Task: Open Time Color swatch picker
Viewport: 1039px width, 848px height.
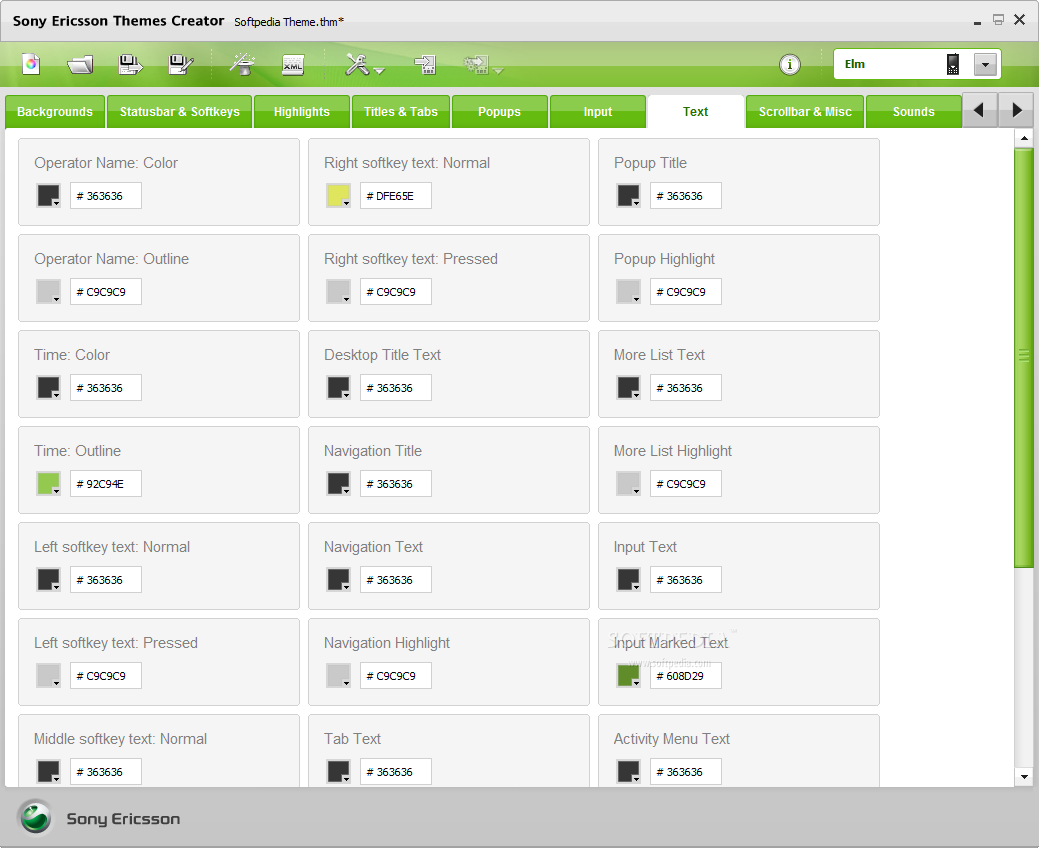Action: tap(48, 388)
